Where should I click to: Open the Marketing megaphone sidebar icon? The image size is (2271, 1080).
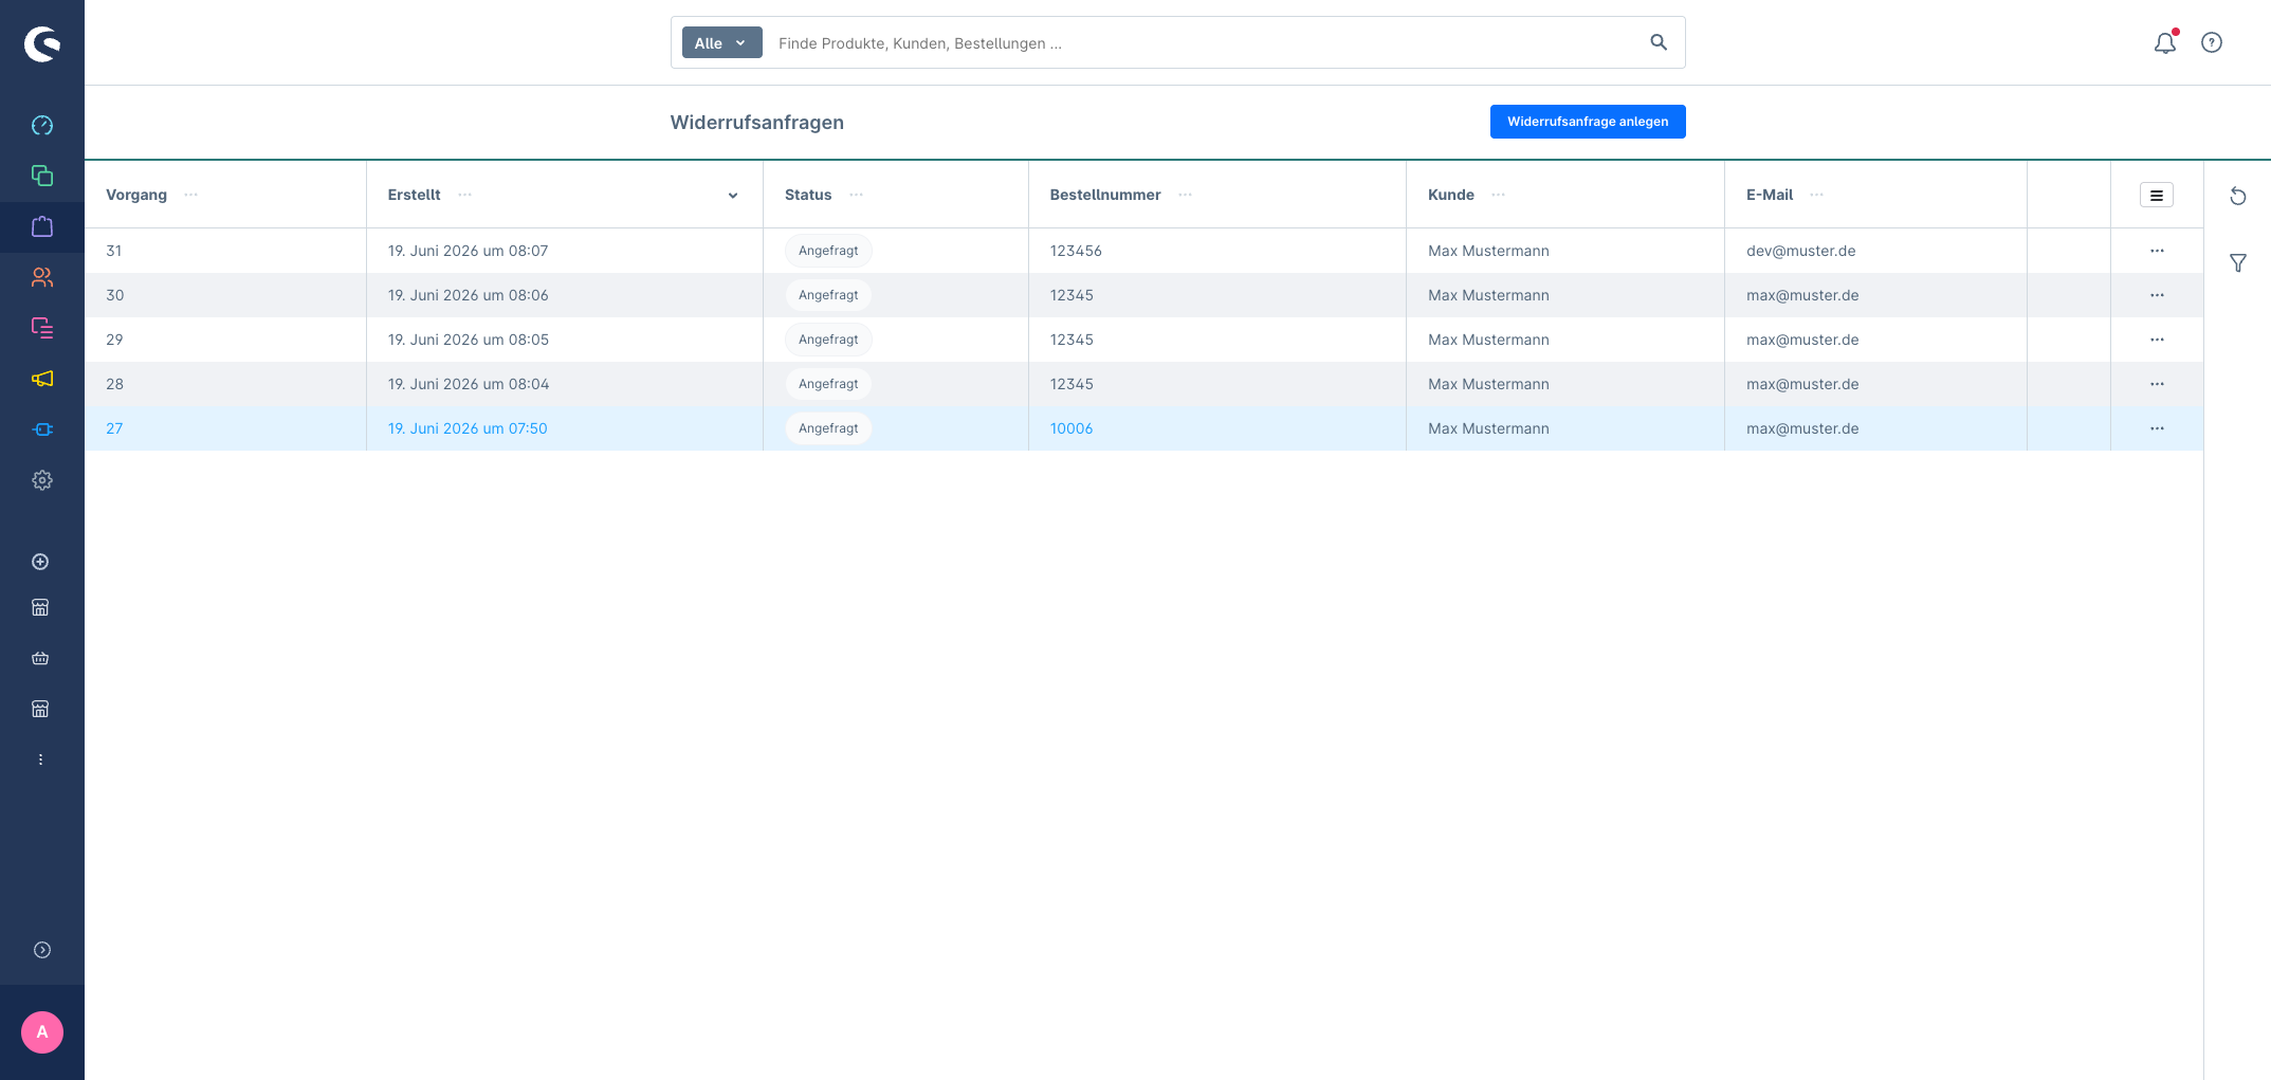pyautogui.click(x=42, y=379)
